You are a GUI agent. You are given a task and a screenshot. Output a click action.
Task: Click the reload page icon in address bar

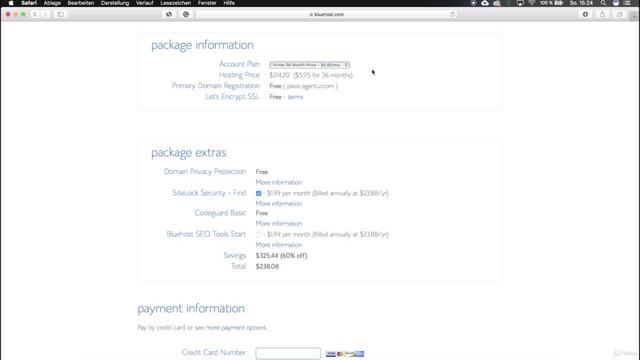pos(452,14)
